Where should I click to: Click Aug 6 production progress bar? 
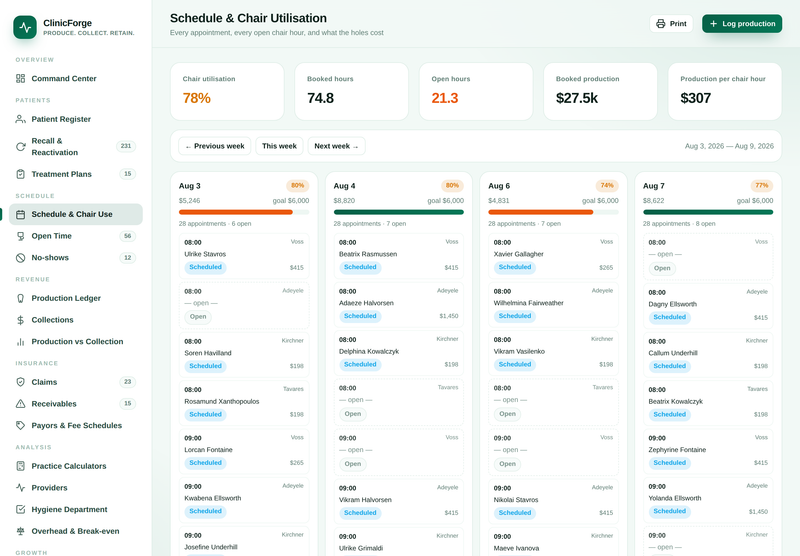click(x=553, y=212)
